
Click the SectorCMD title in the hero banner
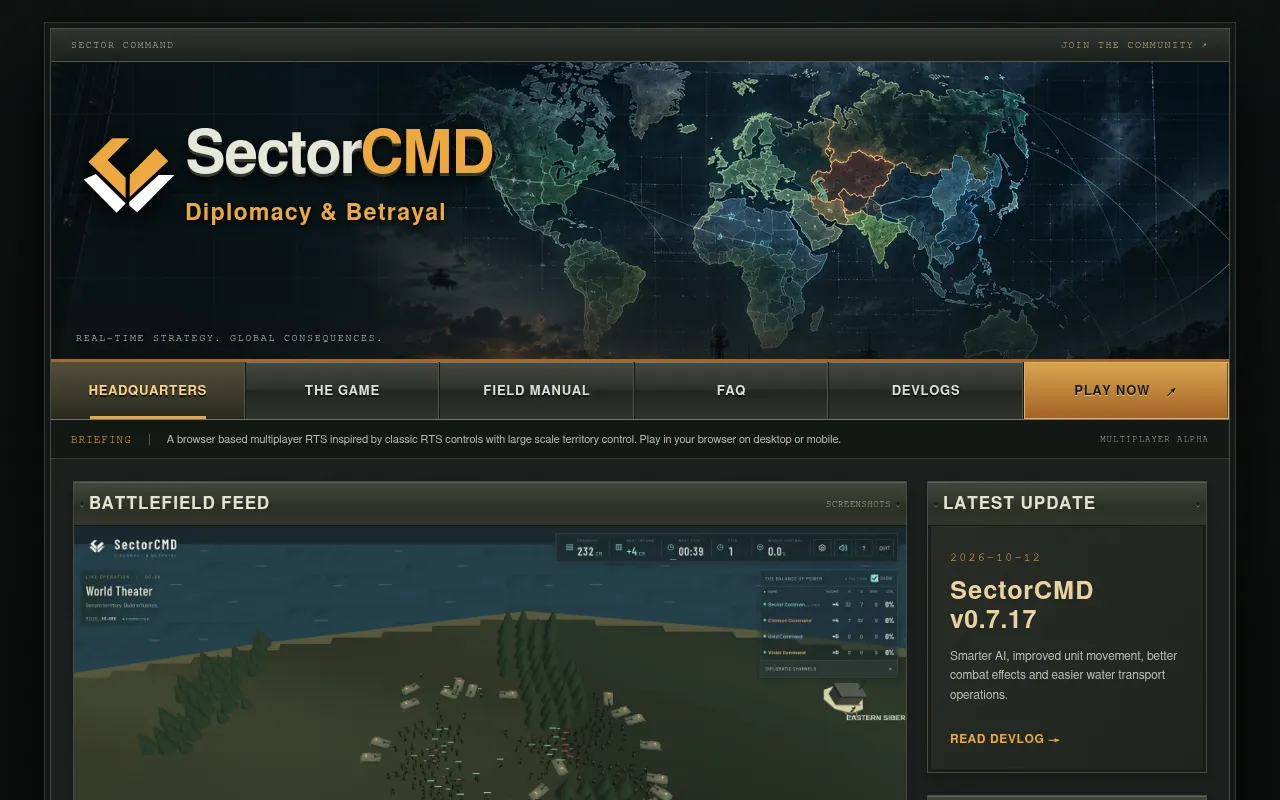tap(340, 153)
